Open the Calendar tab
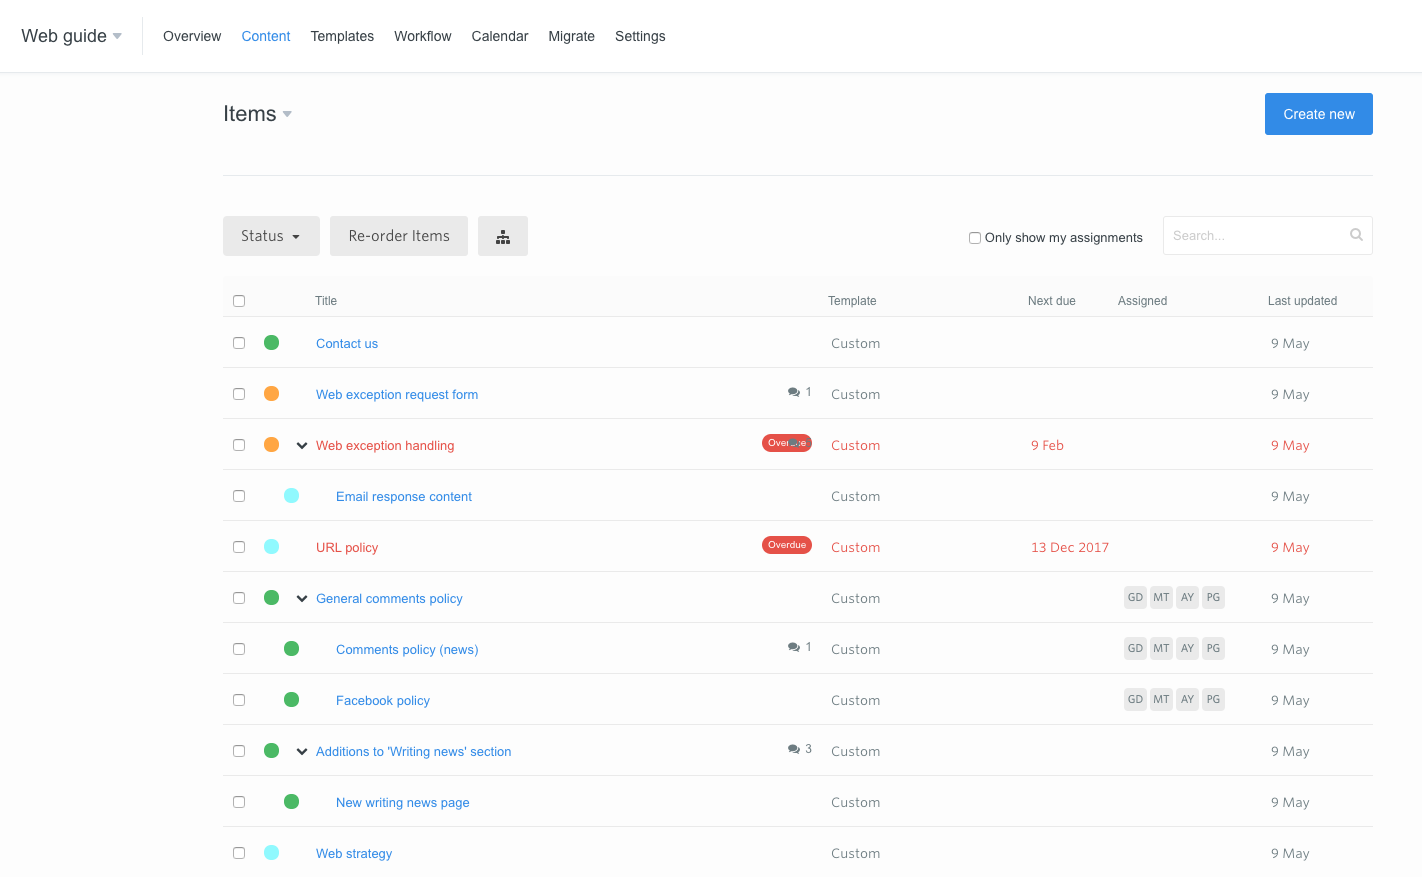The width and height of the screenshot is (1422, 877). (499, 36)
